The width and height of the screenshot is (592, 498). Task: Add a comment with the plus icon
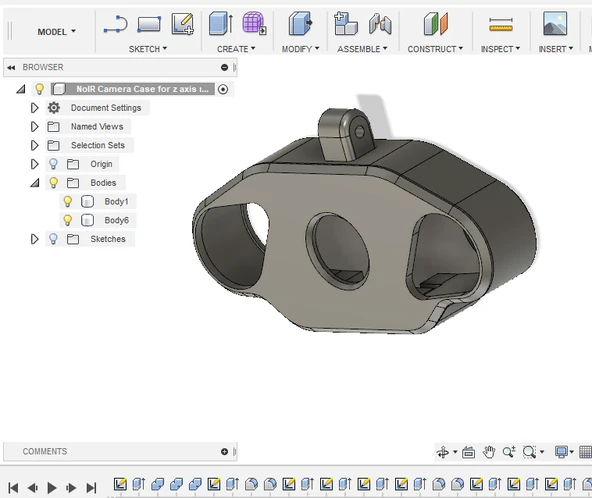(224, 452)
